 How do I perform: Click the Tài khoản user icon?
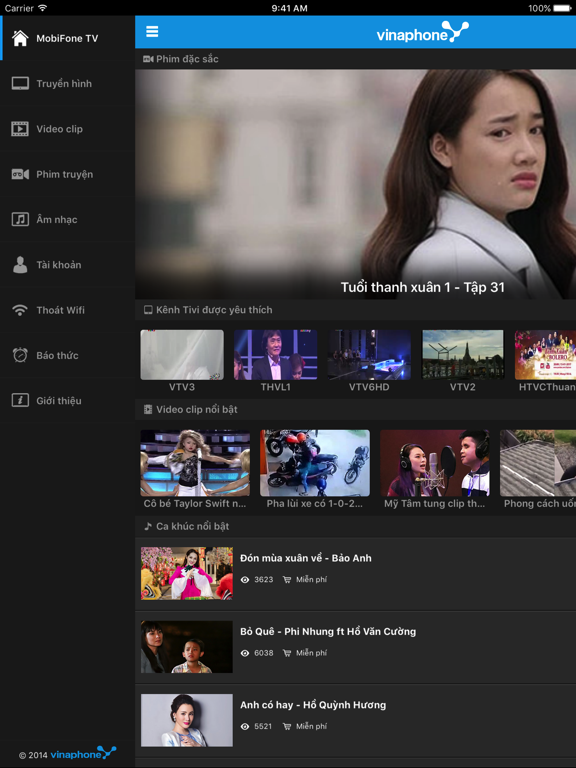pos(20,265)
